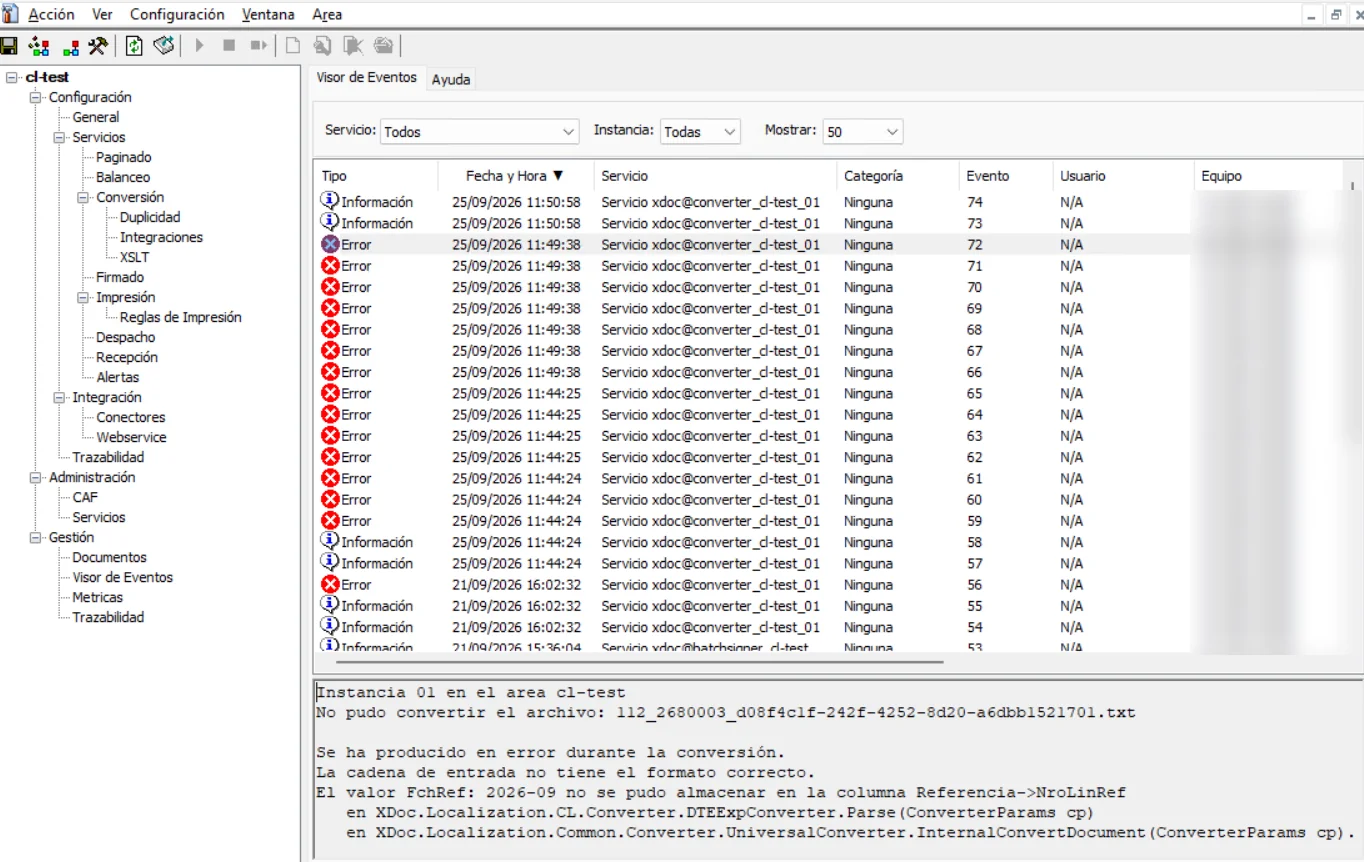The image size is (1364, 862).
Task: Collapse the cl-test root node
Action: tap(12, 77)
